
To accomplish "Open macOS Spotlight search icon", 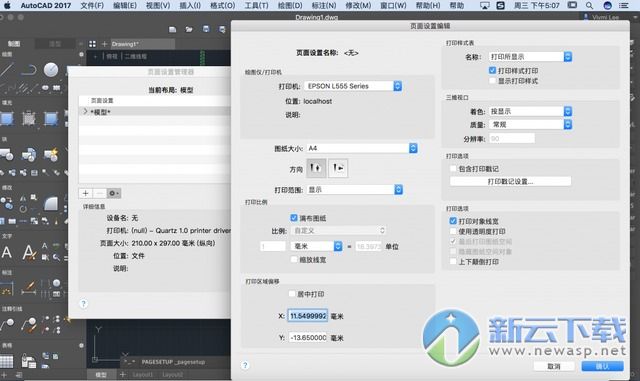I will point(589,5).
